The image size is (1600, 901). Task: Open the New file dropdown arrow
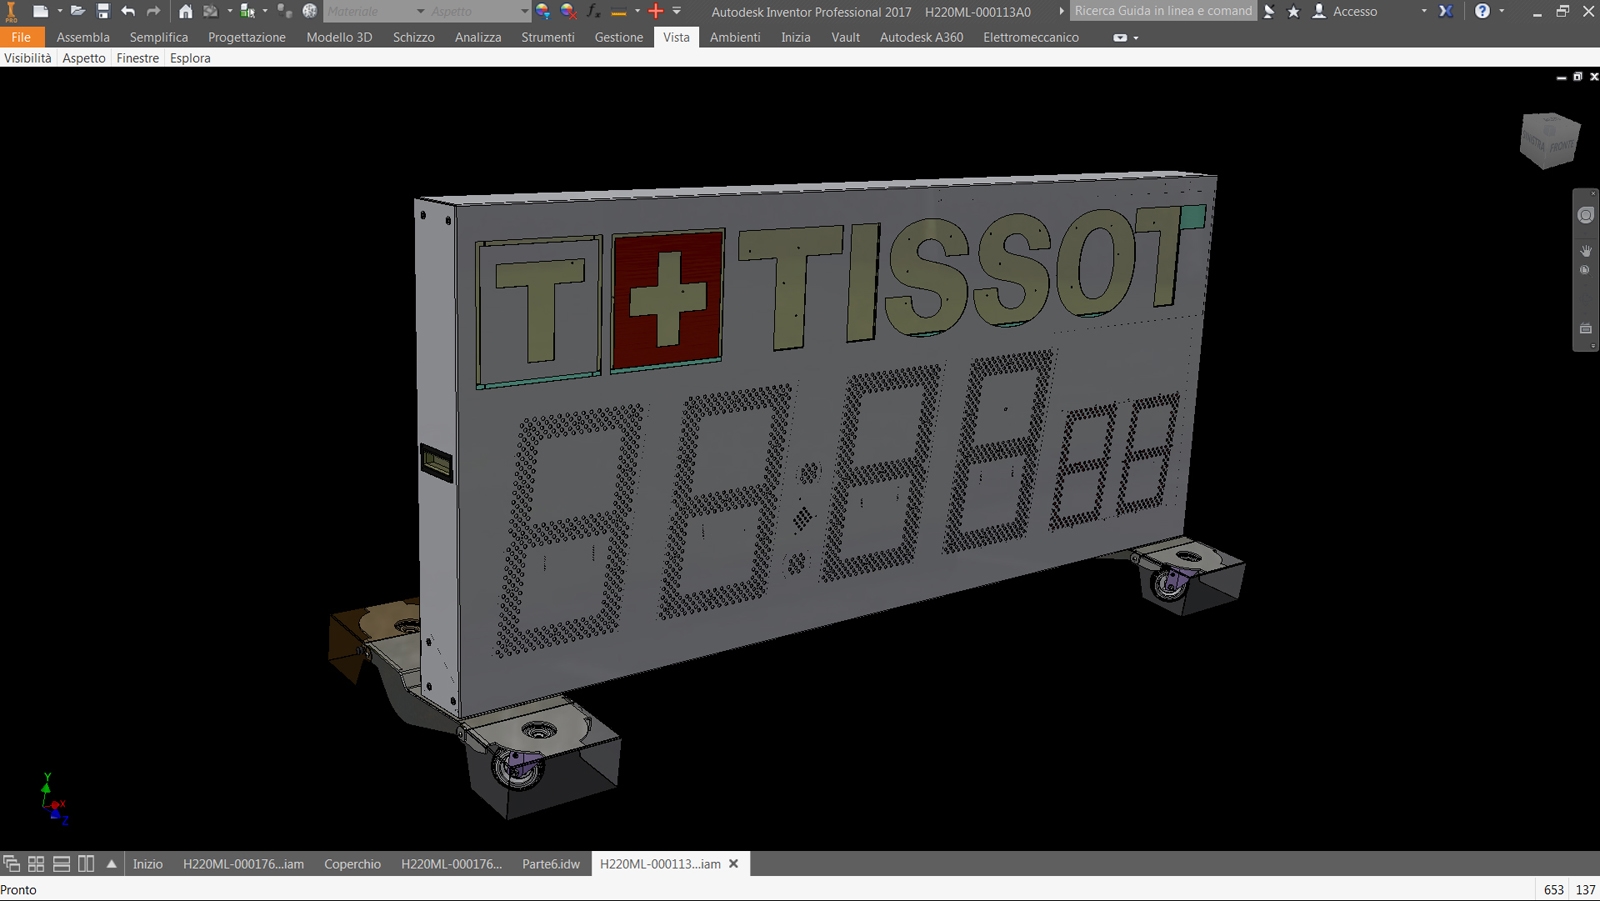pyautogui.click(x=59, y=11)
